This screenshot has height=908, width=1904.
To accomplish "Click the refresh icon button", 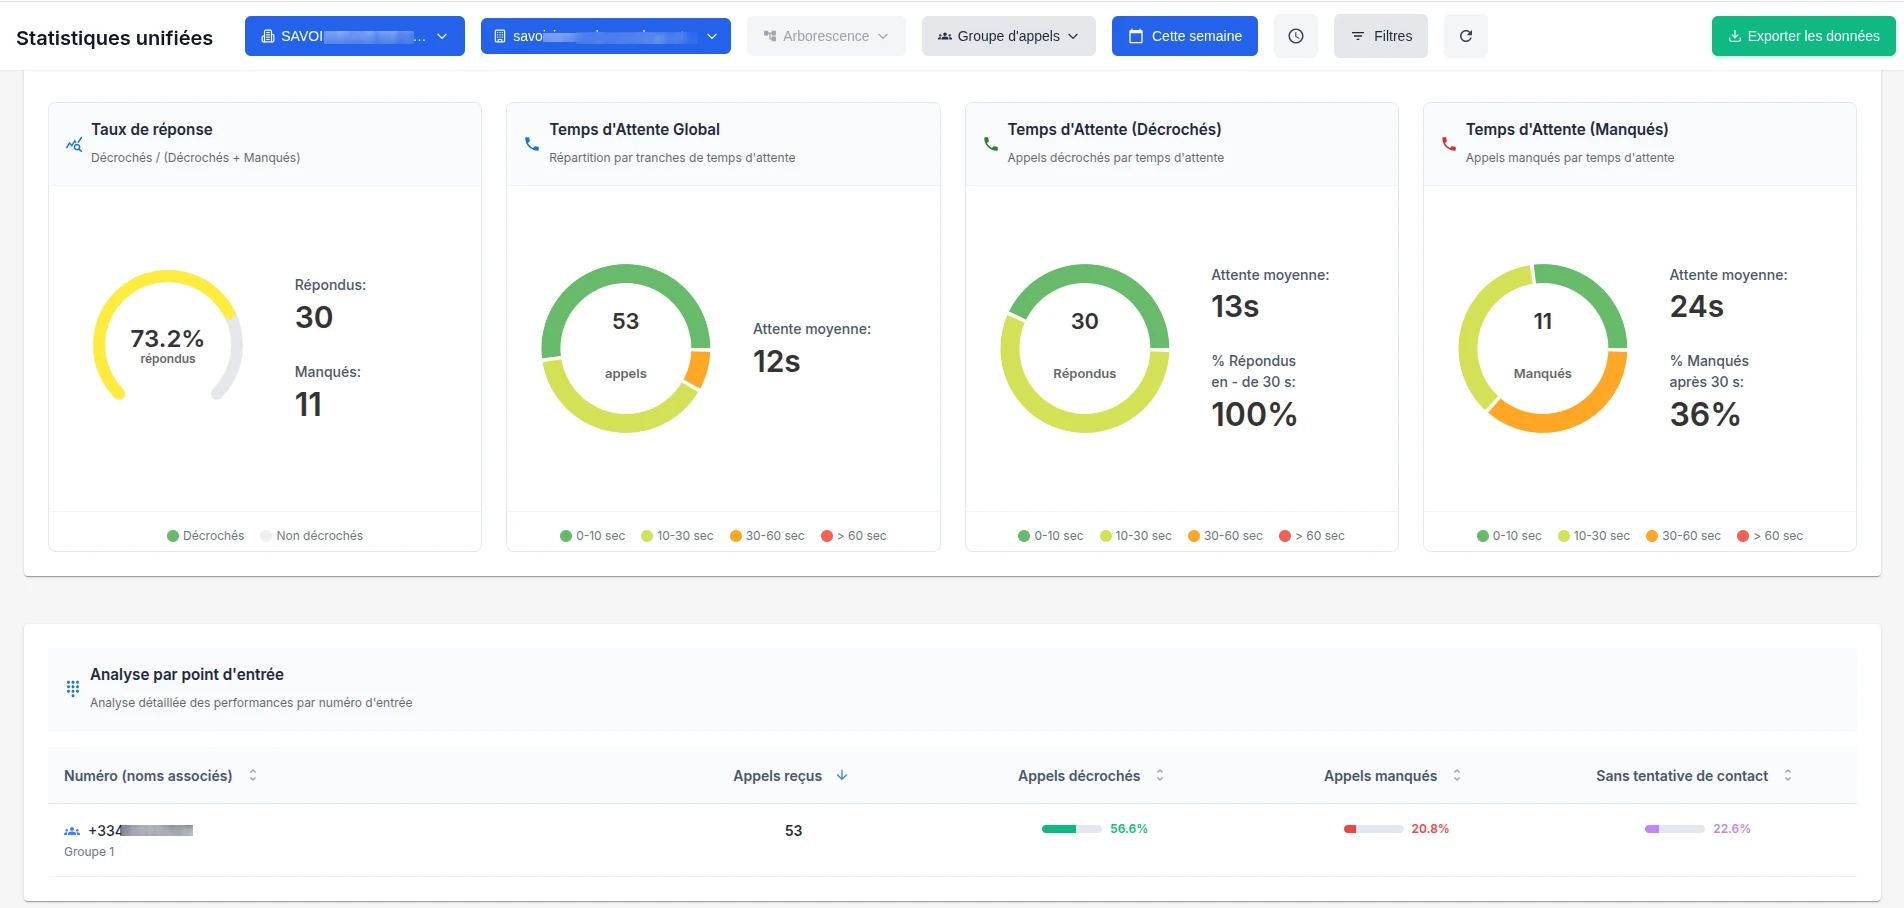I will click(x=1465, y=36).
